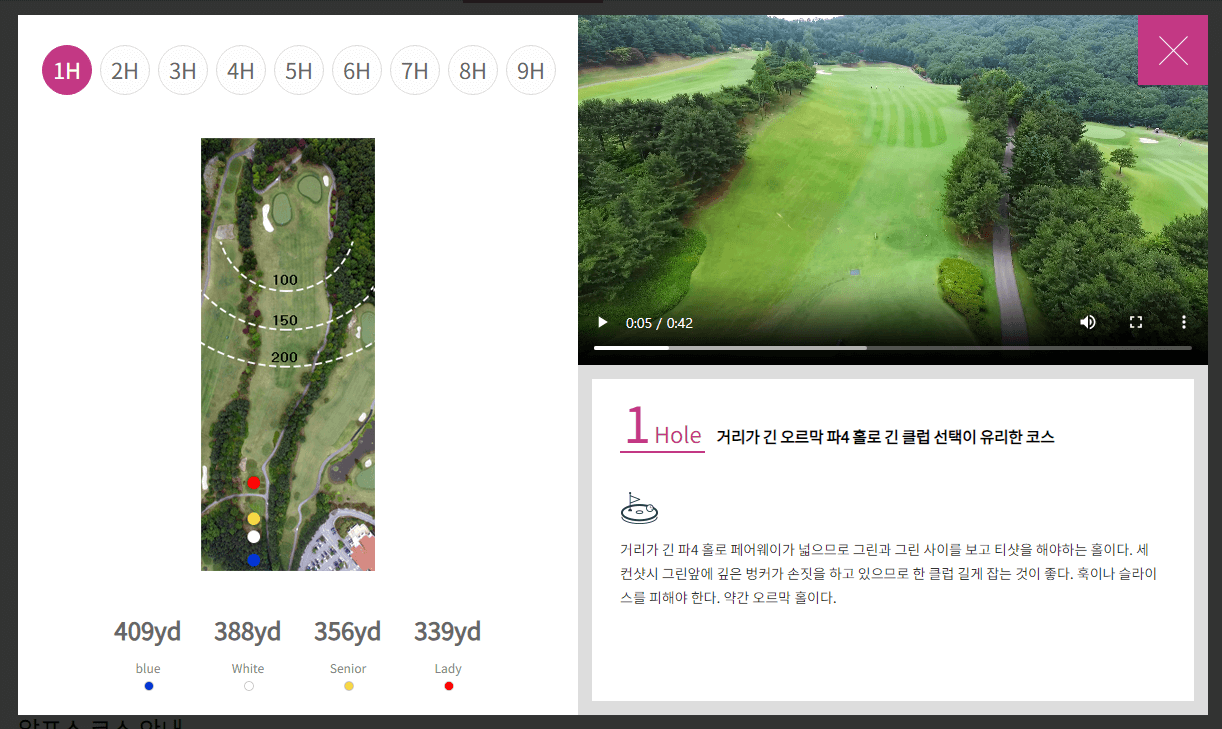Click the red Lady tee dot on the map
Viewport: 1222px width, 729px height.
click(x=253, y=482)
